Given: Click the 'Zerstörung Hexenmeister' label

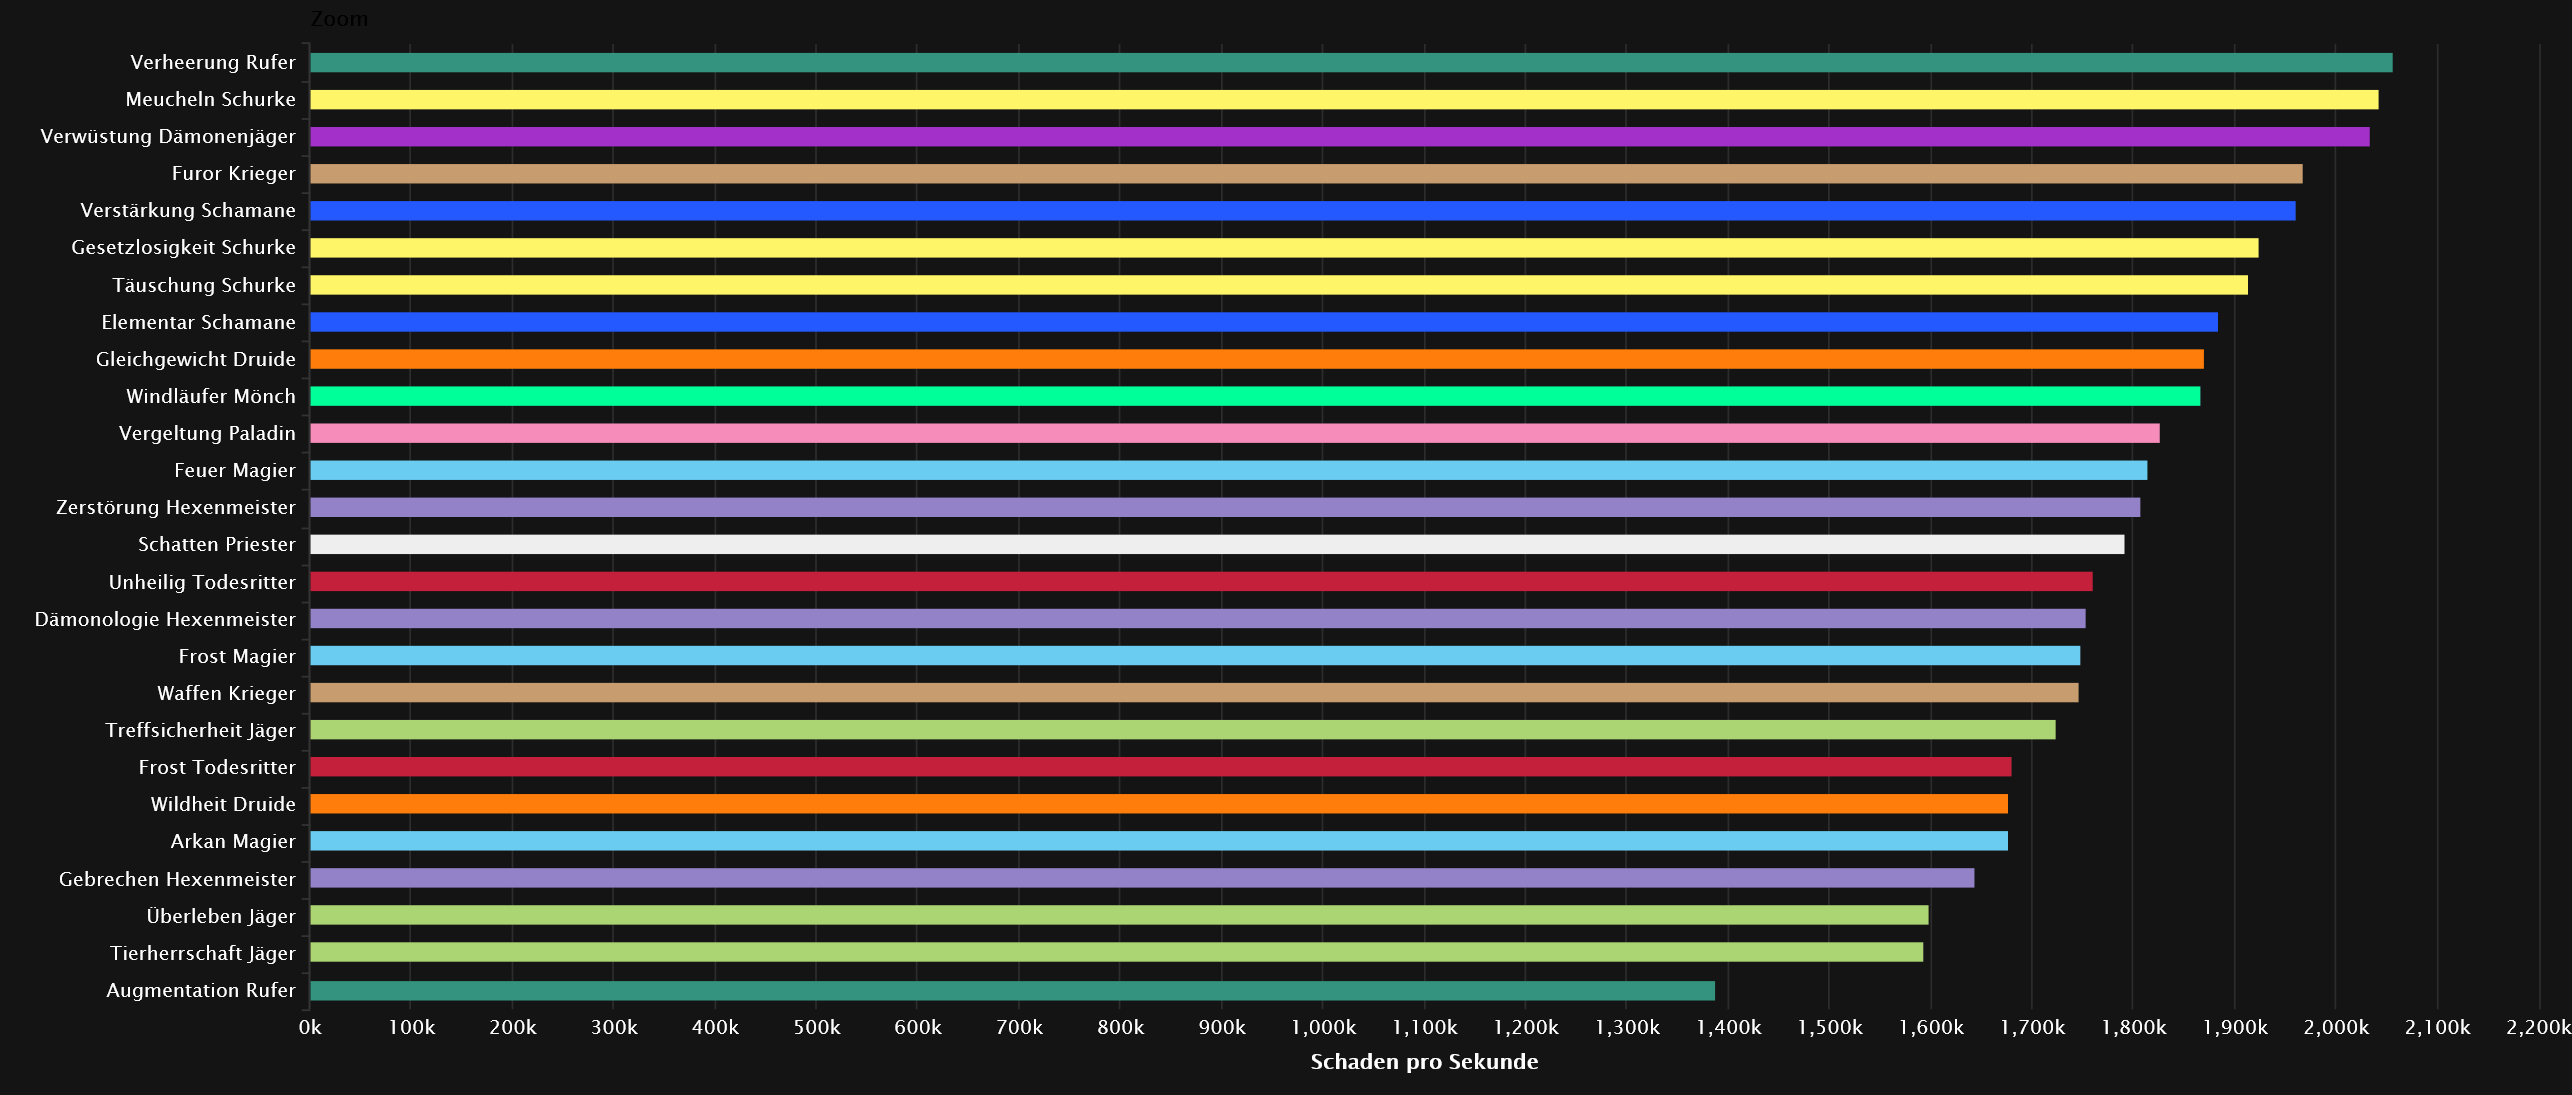Looking at the screenshot, I should (x=176, y=507).
